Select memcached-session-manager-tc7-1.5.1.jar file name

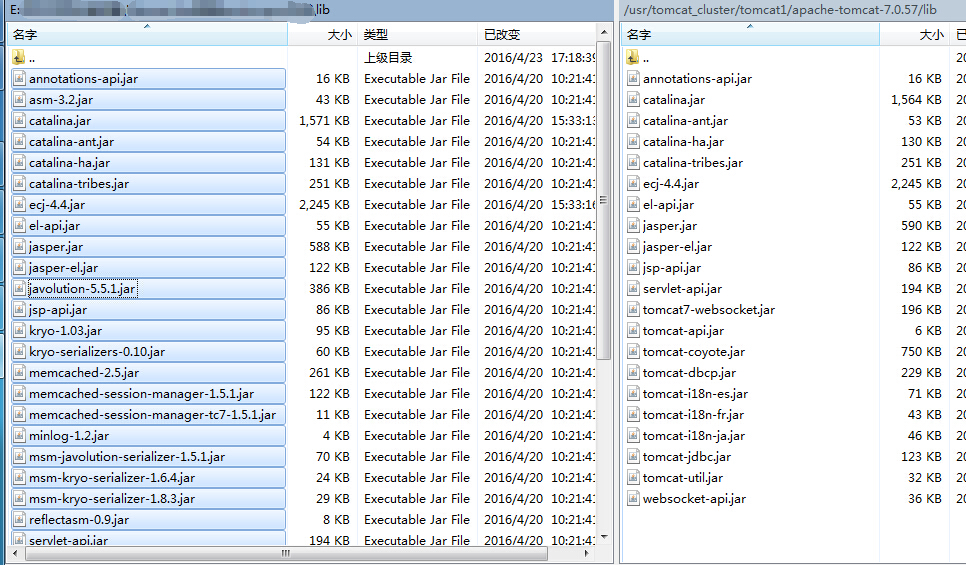152,415
